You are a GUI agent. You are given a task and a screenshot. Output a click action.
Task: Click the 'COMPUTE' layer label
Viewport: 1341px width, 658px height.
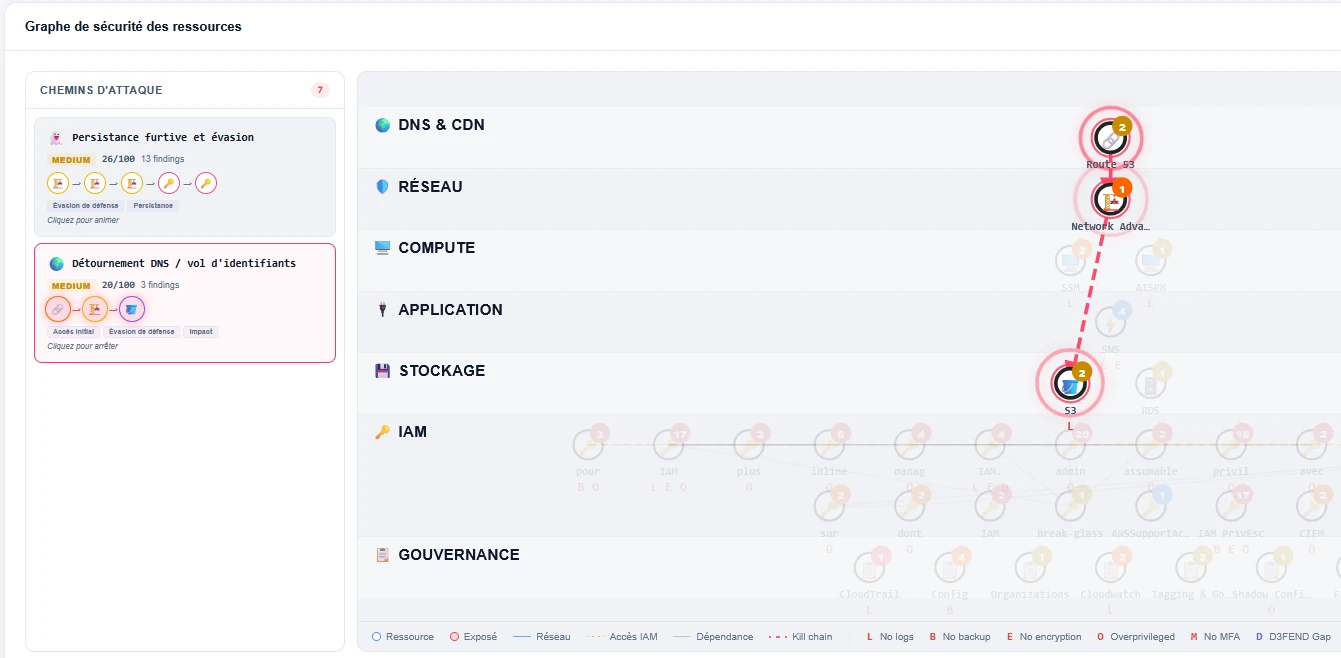tap(437, 248)
